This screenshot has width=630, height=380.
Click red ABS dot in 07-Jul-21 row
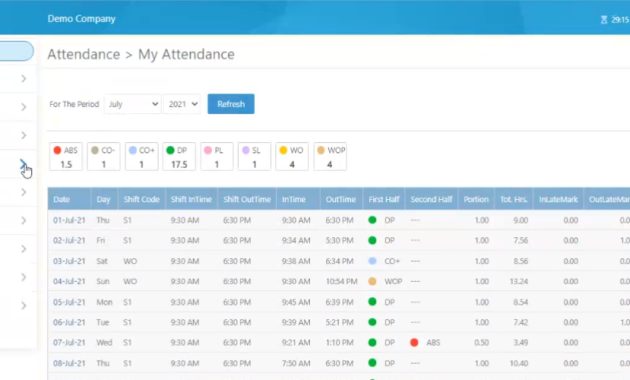point(414,343)
